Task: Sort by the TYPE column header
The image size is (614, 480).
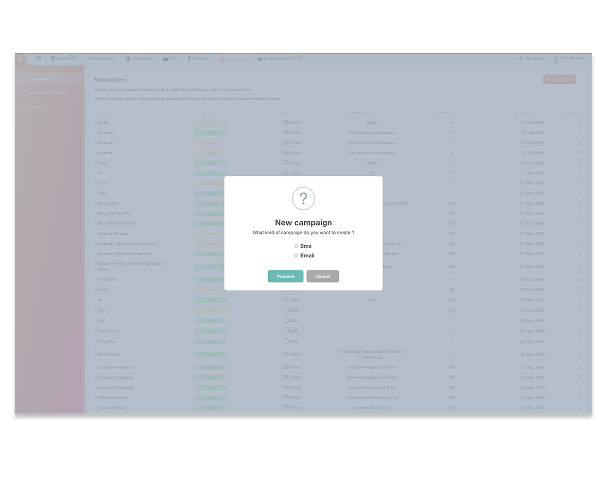Action: [x=286, y=113]
